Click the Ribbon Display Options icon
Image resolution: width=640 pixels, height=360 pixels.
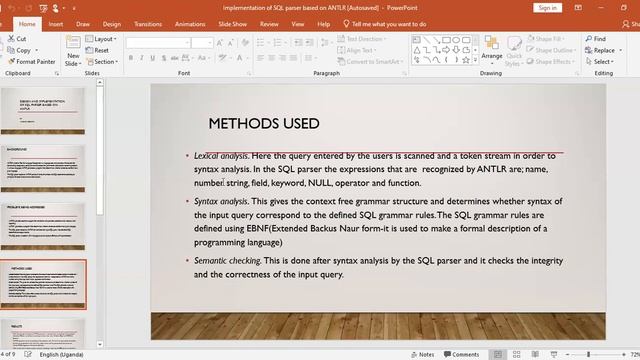coord(578,8)
